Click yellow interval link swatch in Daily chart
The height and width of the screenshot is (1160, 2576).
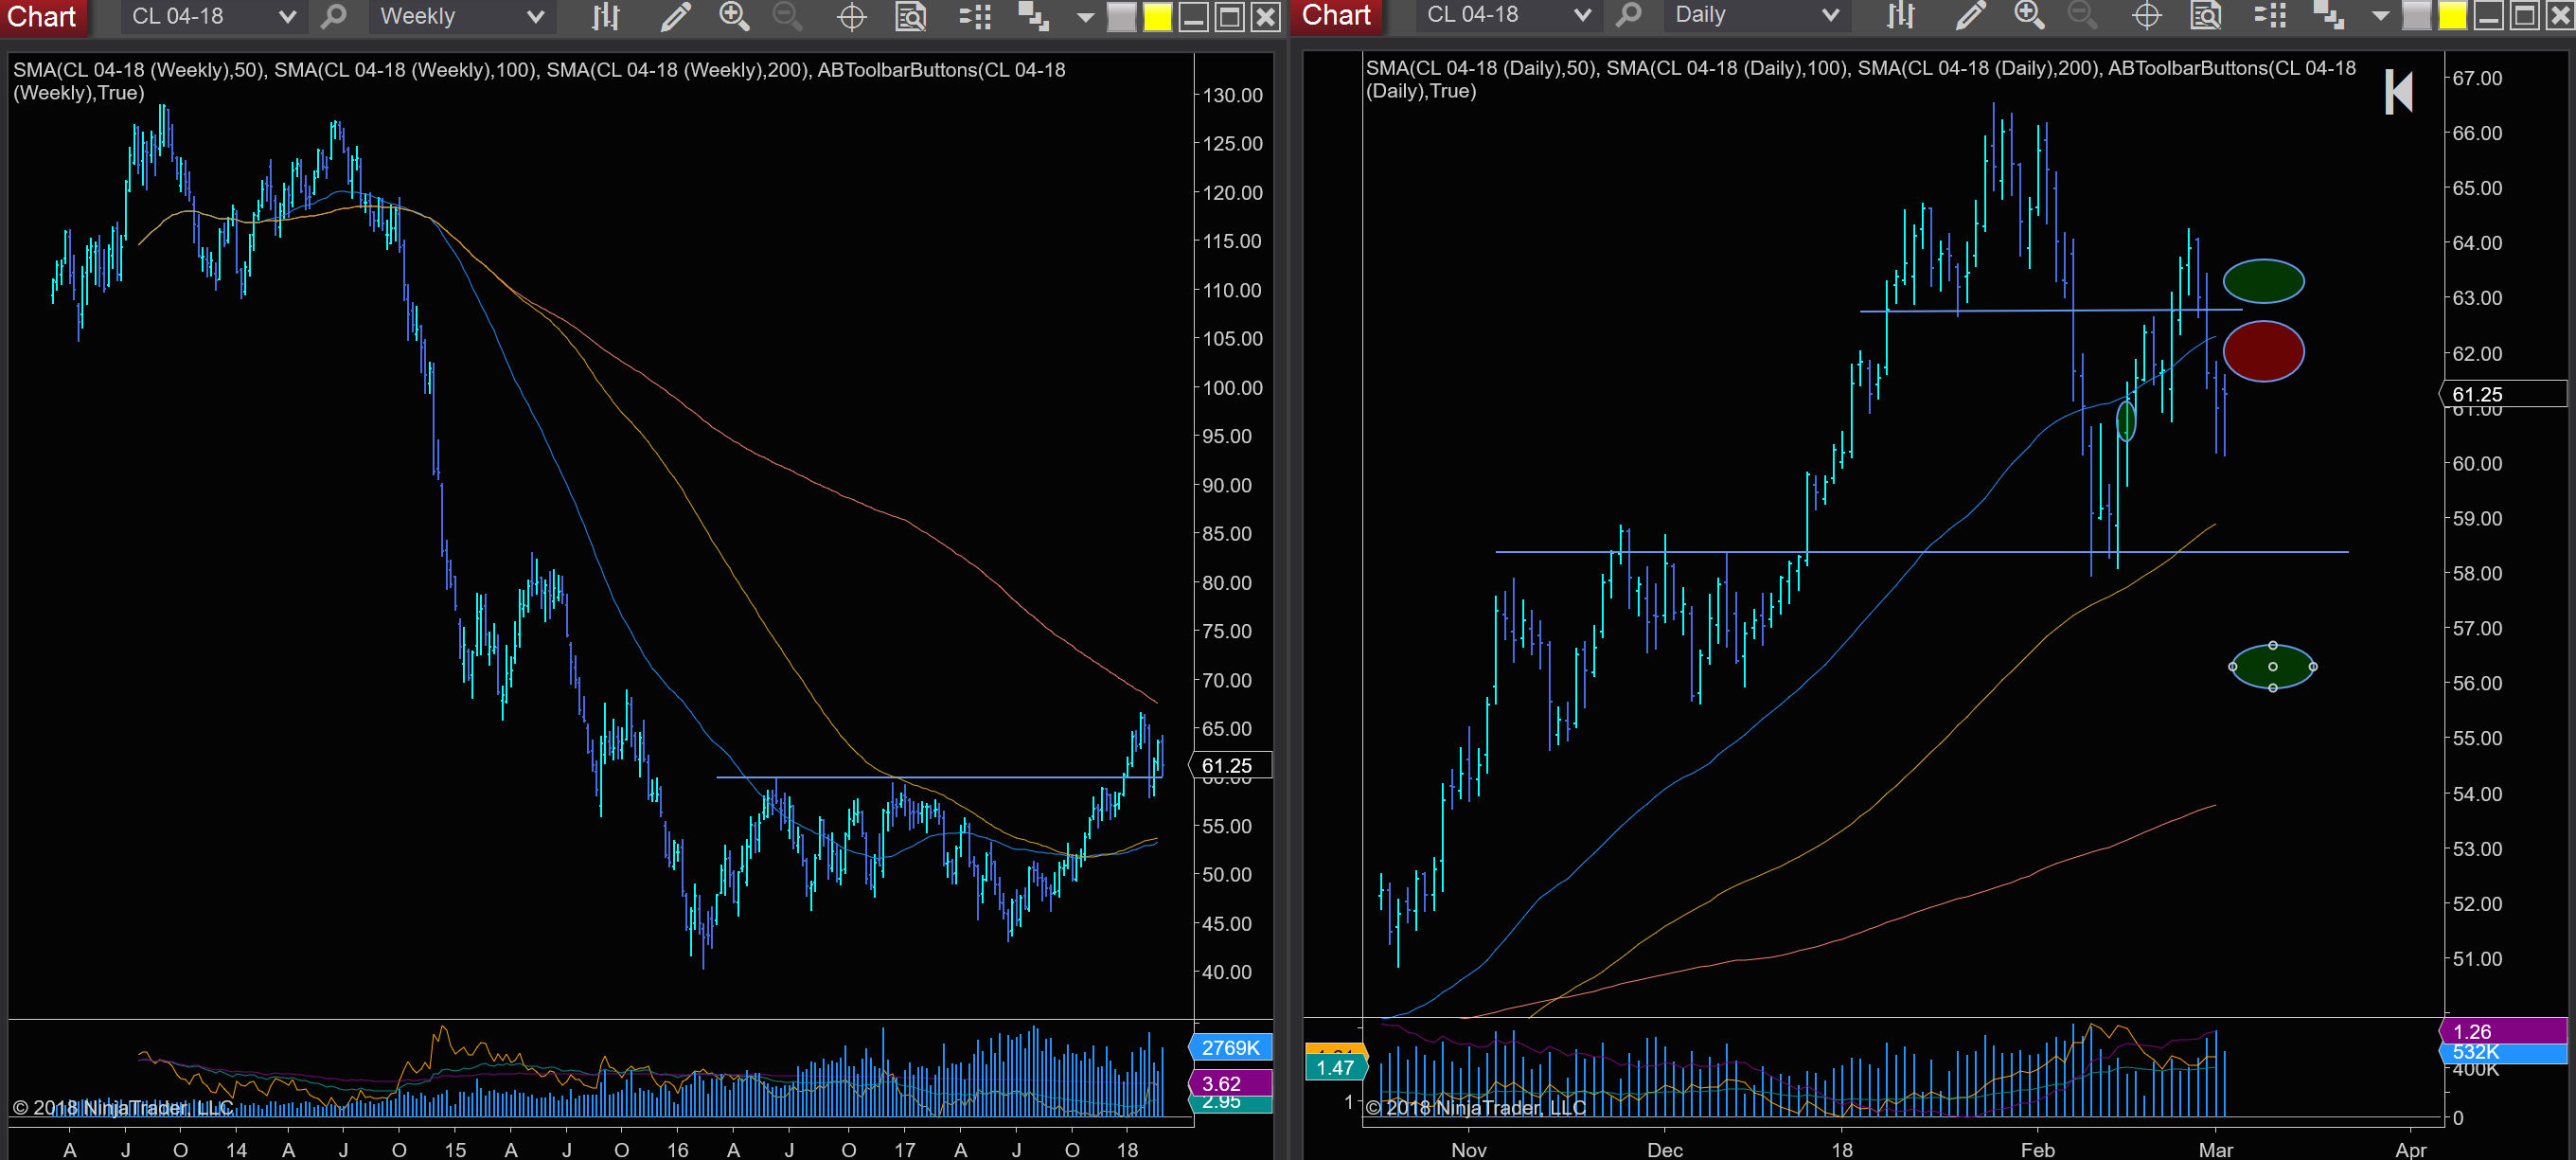(x=2452, y=16)
